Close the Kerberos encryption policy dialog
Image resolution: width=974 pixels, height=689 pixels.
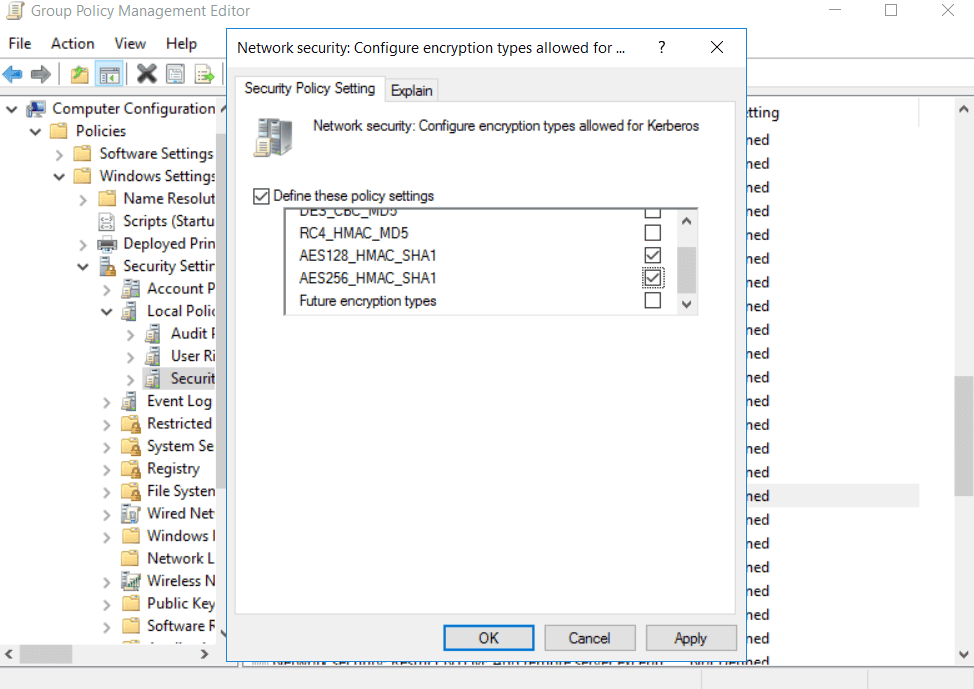click(x=717, y=47)
